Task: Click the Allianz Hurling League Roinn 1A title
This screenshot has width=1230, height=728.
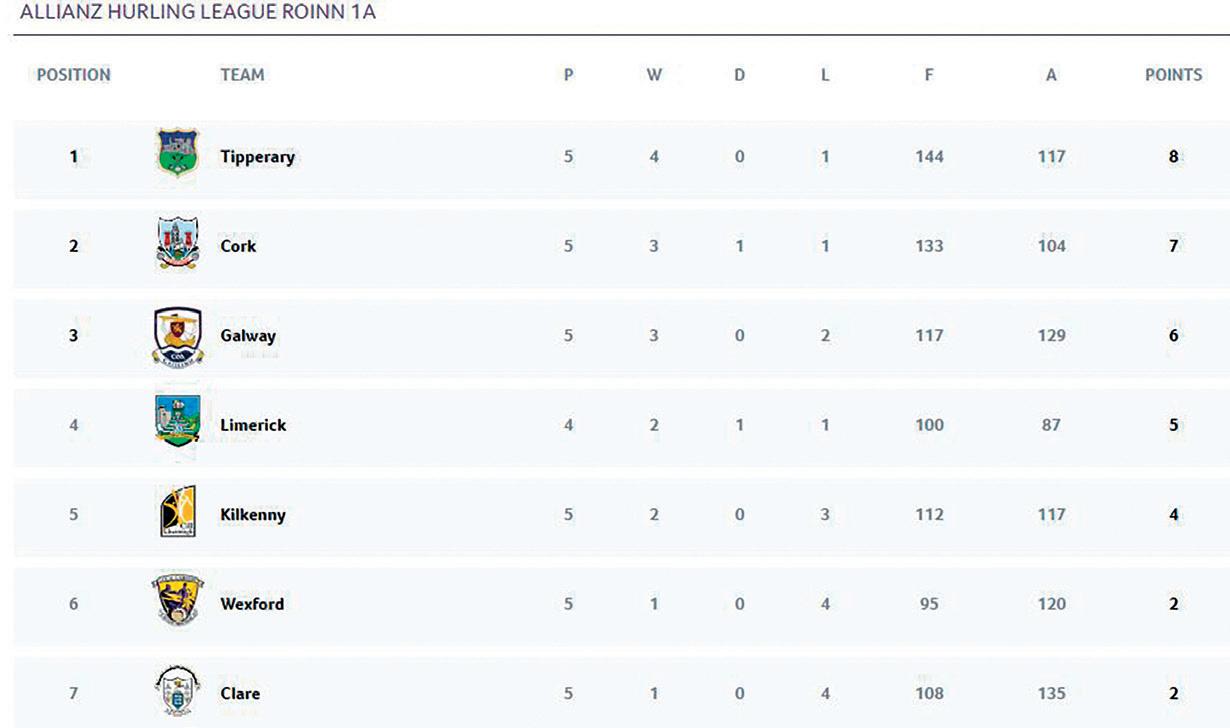Action: (198, 13)
